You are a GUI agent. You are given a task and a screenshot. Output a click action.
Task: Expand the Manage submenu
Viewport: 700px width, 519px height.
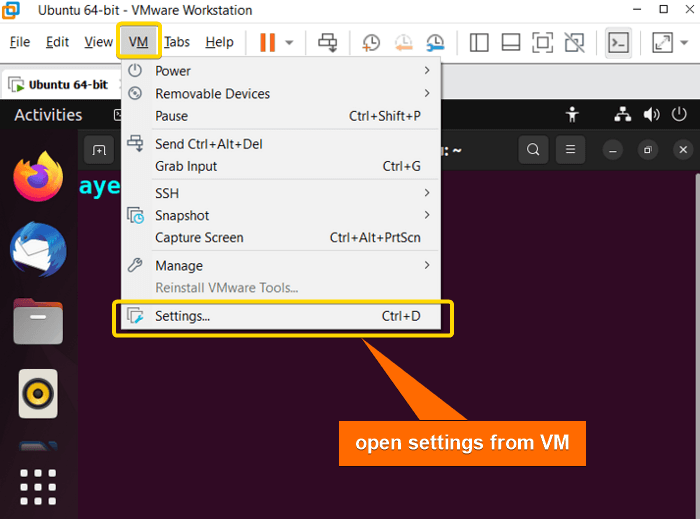tap(281, 266)
